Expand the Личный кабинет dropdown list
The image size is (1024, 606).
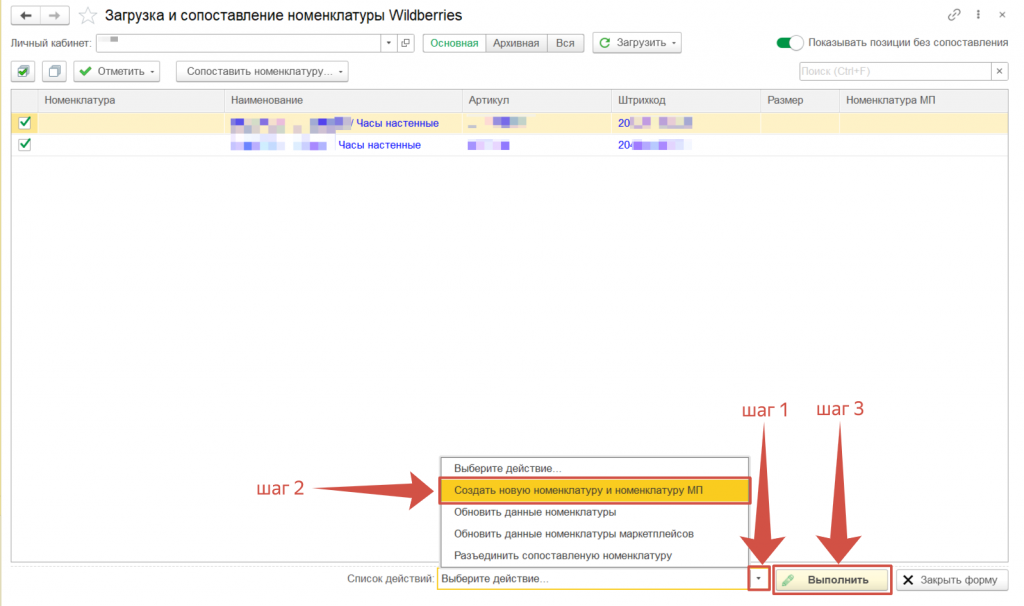point(388,43)
